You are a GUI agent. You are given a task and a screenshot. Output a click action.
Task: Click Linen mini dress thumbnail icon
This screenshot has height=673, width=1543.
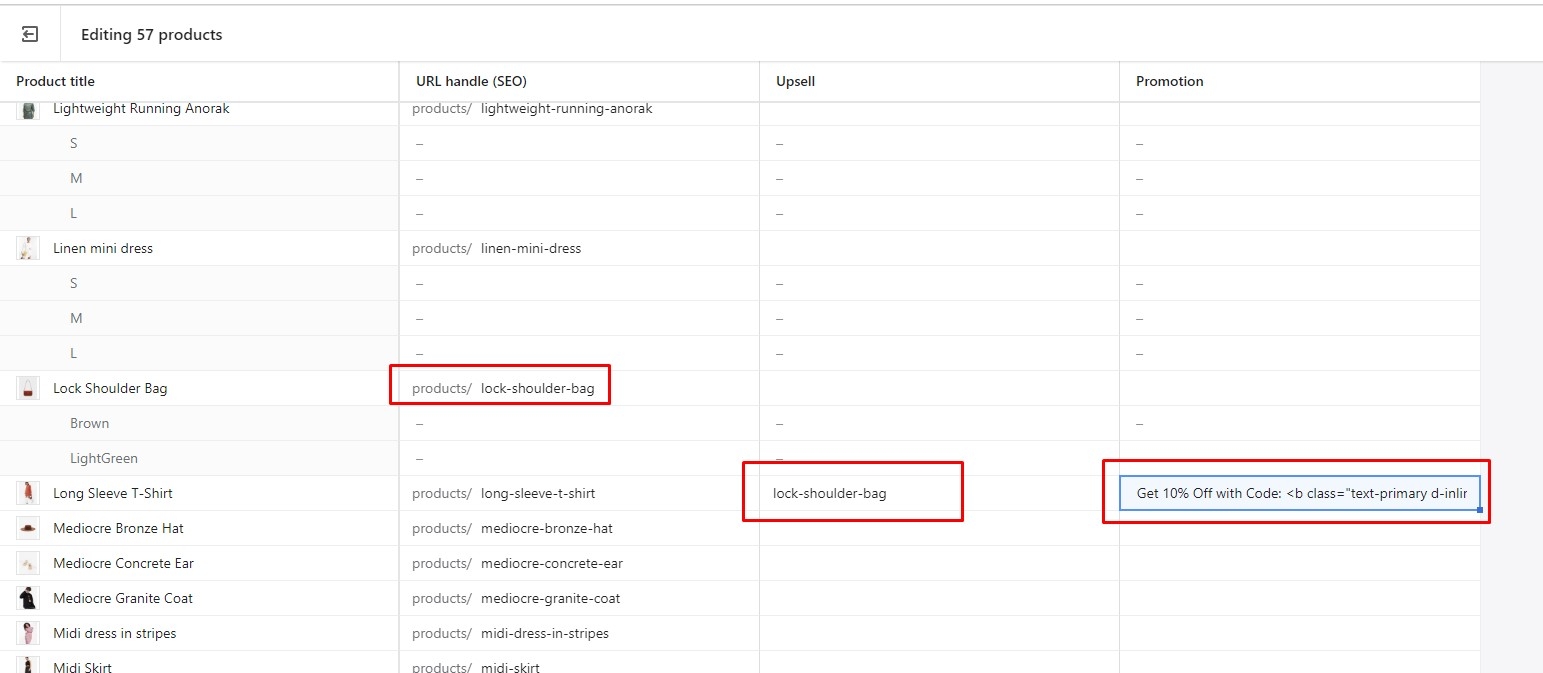tap(28, 248)
